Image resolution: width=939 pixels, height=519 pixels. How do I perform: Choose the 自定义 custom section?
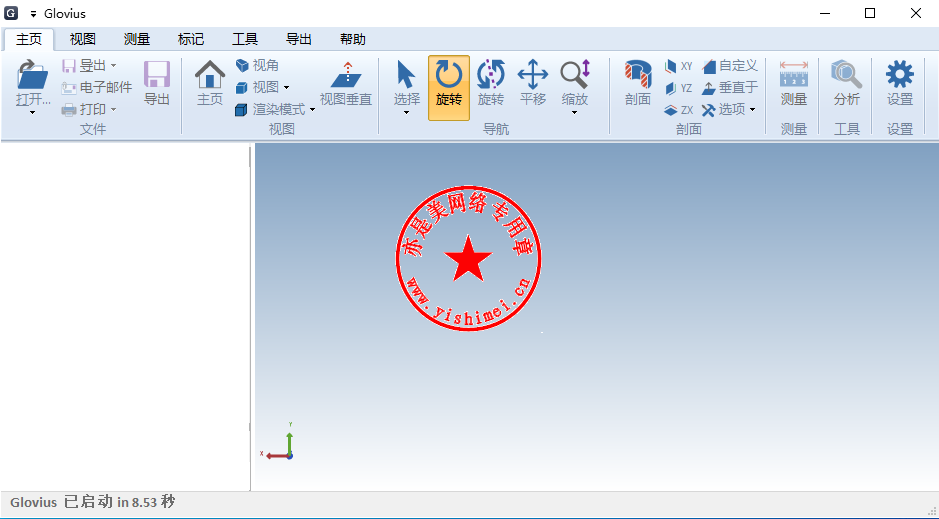tap(730, 66)
